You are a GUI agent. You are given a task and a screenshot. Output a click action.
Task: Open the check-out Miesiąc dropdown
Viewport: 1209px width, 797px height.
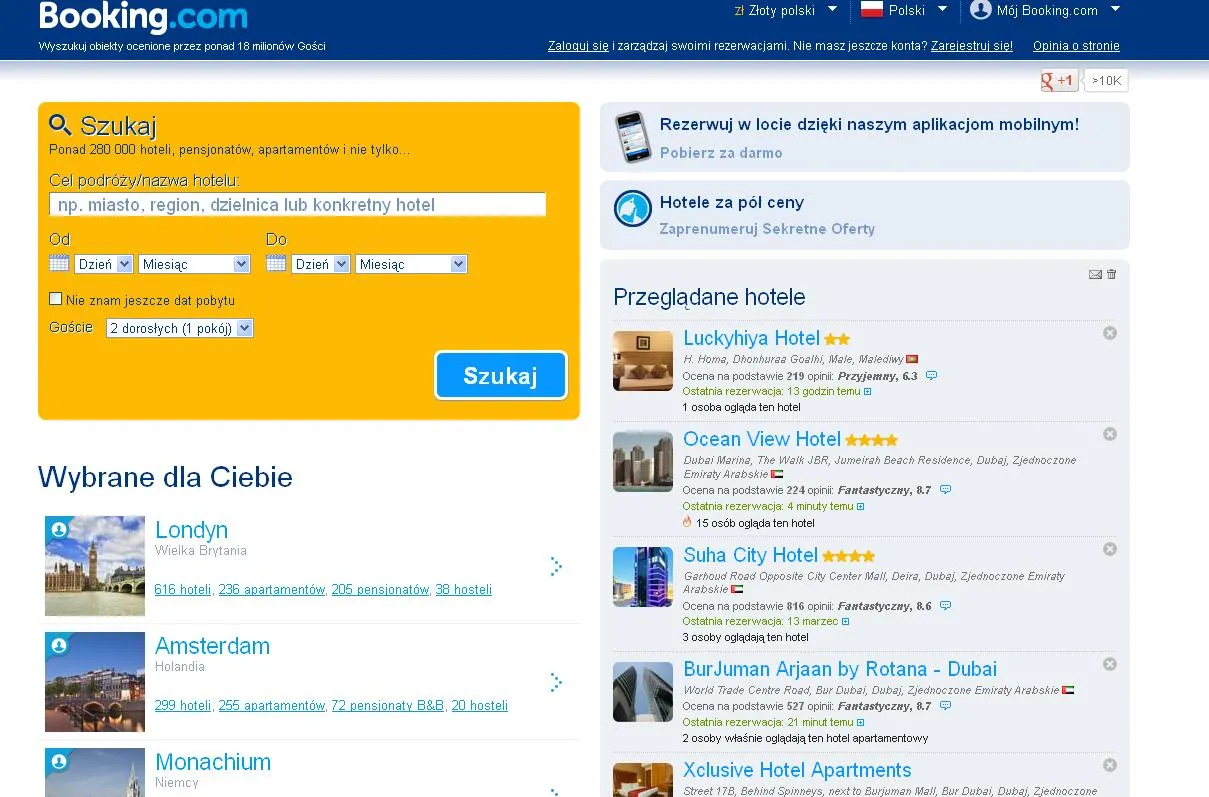(x=411, y=264)
